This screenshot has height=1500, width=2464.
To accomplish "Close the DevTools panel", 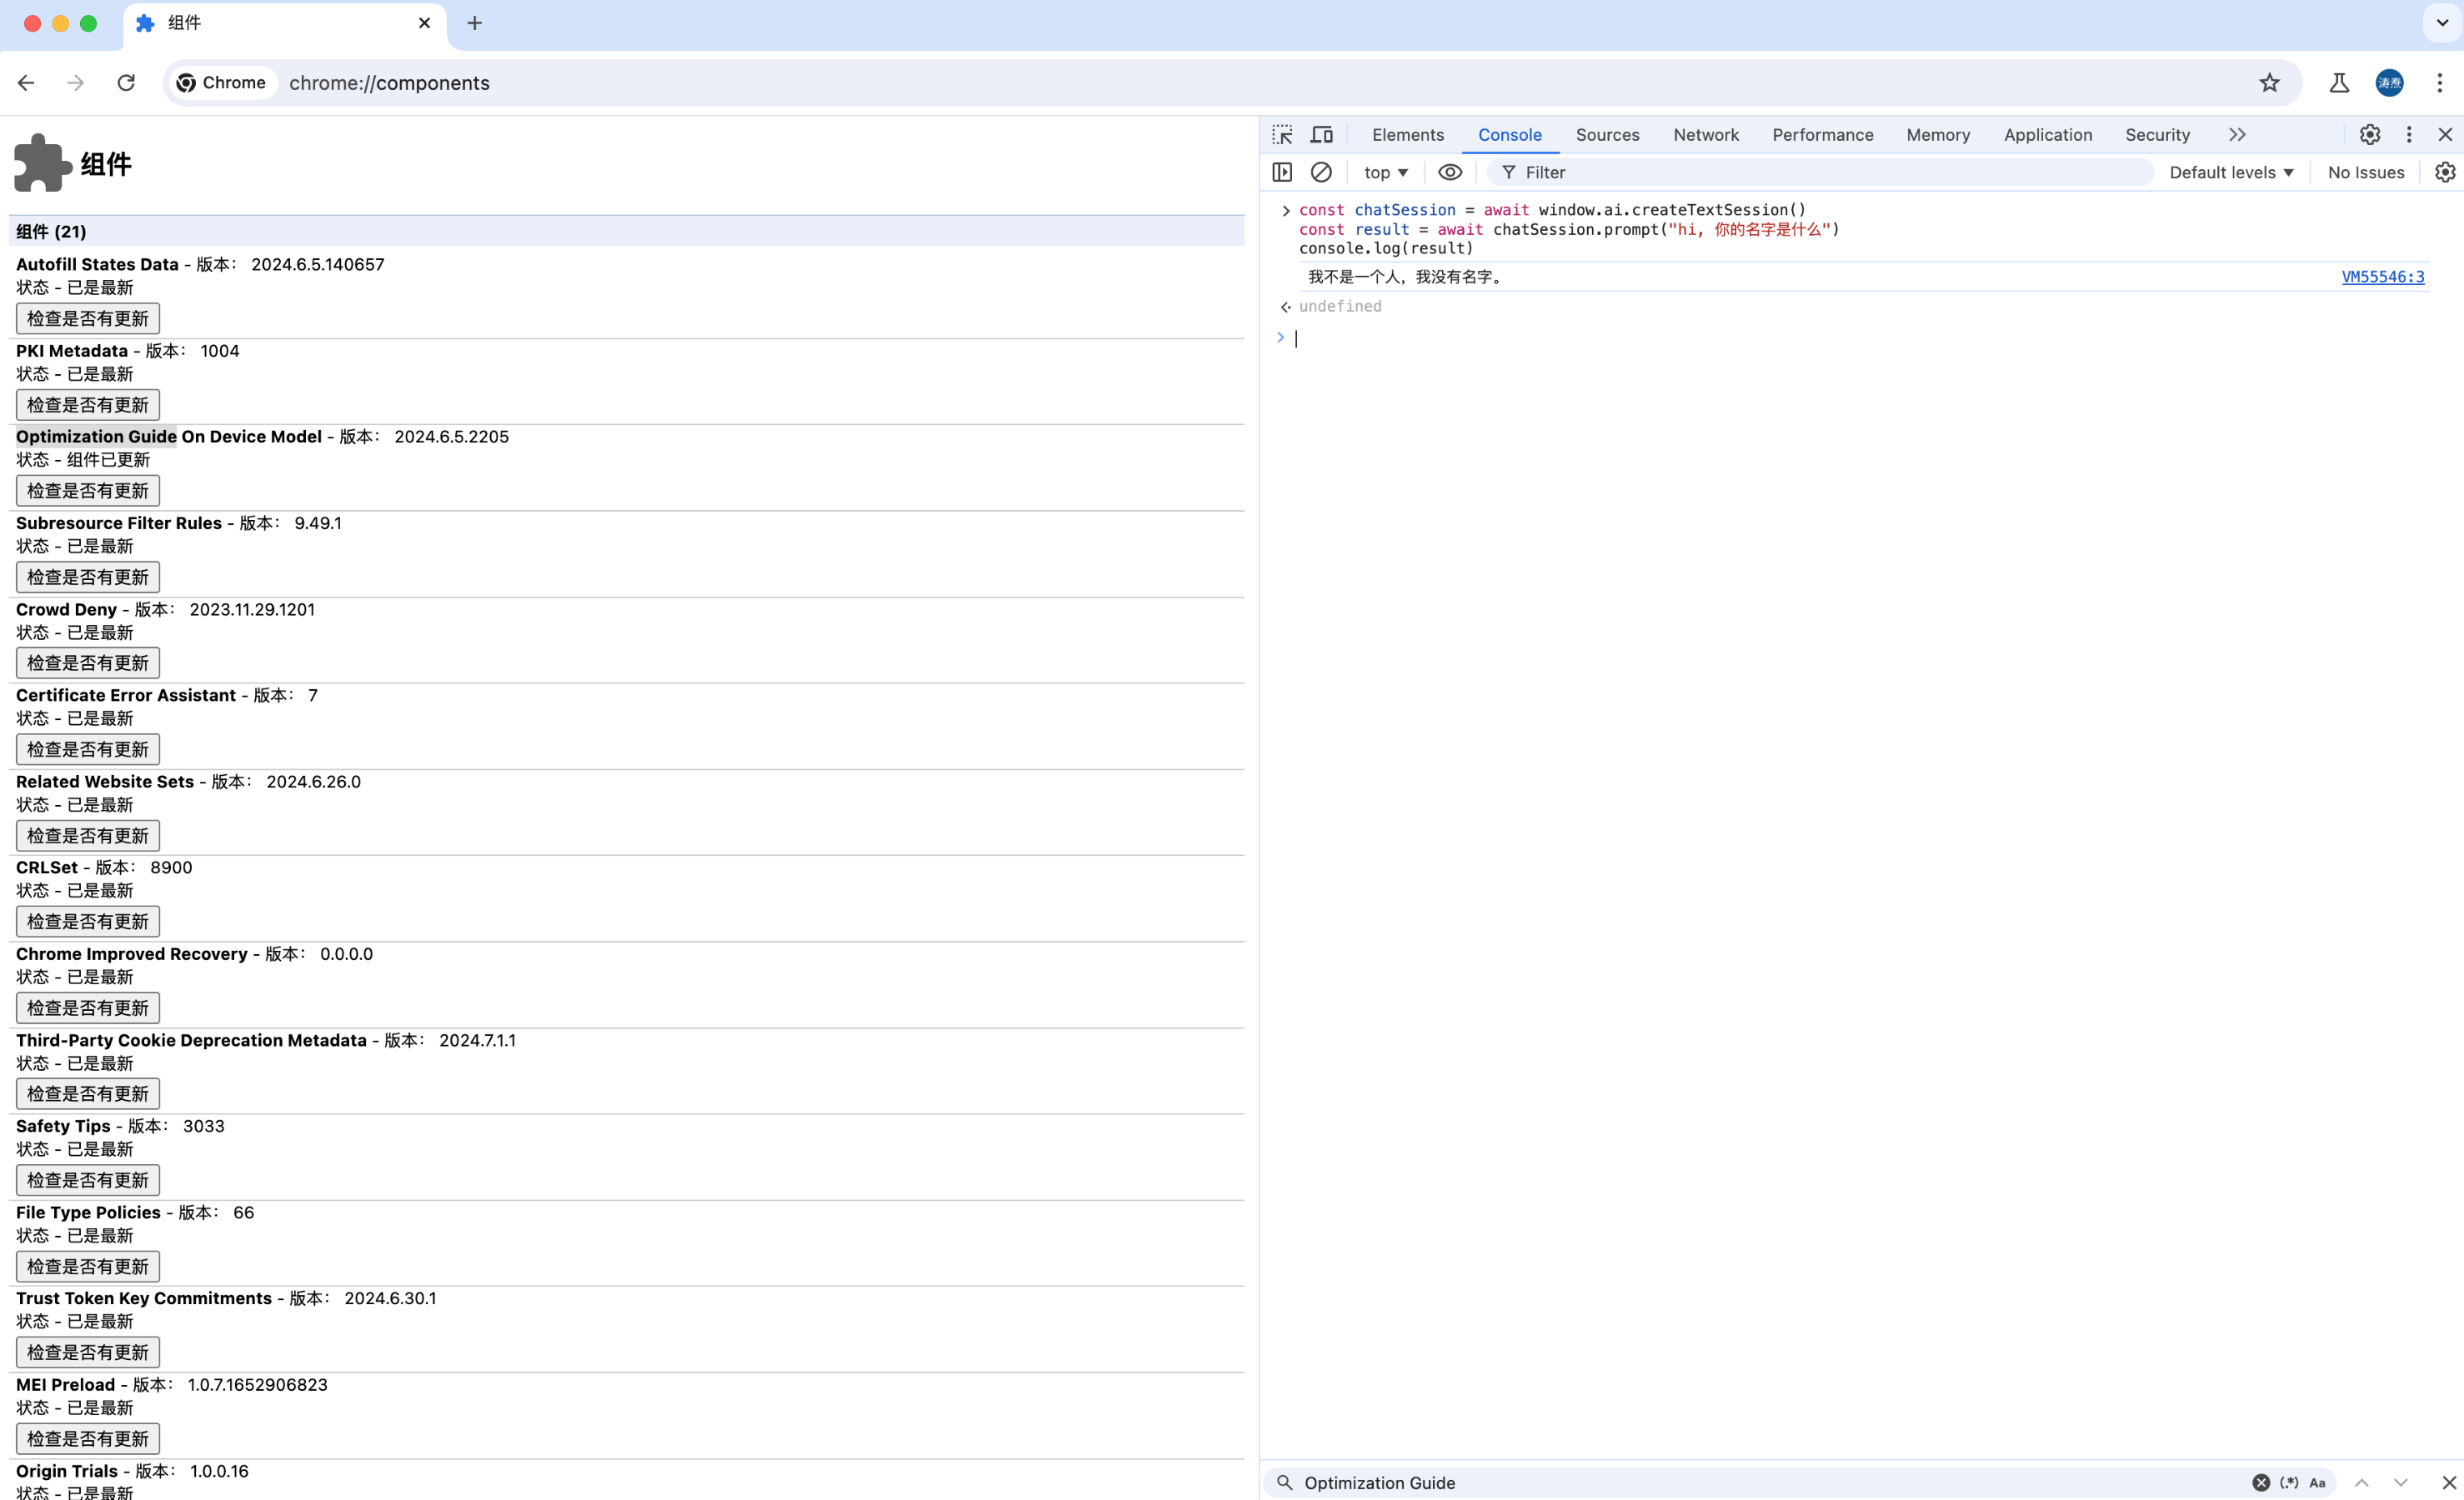I will pyautogui.click(x=2446, y=135).
